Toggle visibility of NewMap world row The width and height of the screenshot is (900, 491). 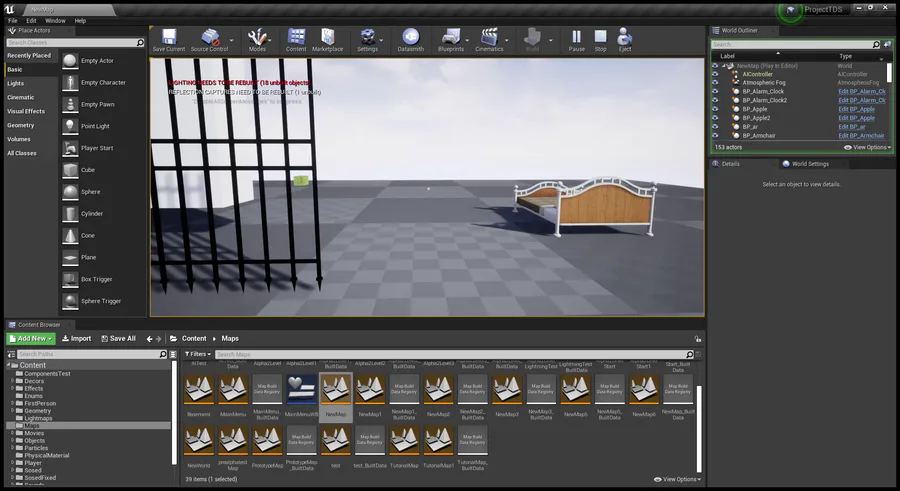point(715,65)
